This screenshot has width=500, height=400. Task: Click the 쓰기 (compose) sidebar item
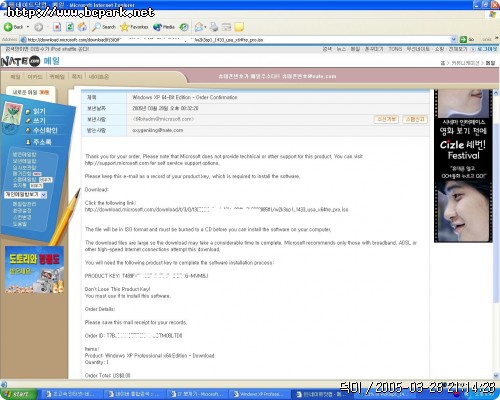click(39, 121)
